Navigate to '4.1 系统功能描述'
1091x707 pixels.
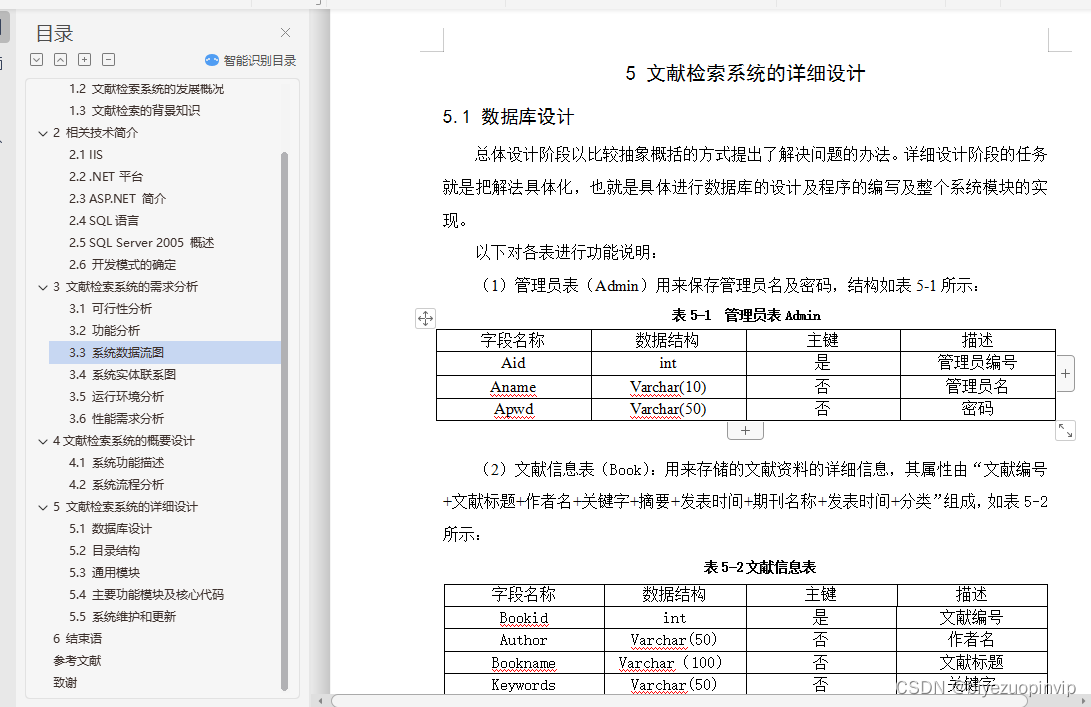116,463
